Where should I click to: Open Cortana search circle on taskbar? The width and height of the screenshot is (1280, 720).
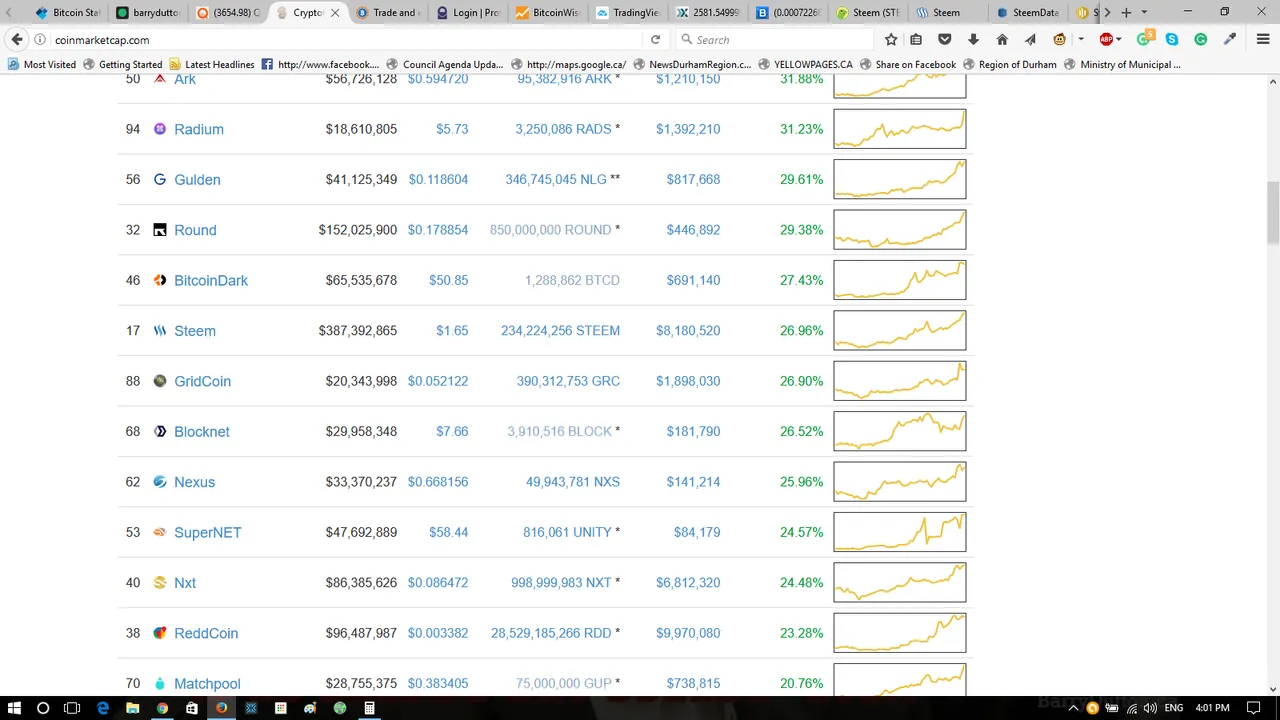[43, 708]
